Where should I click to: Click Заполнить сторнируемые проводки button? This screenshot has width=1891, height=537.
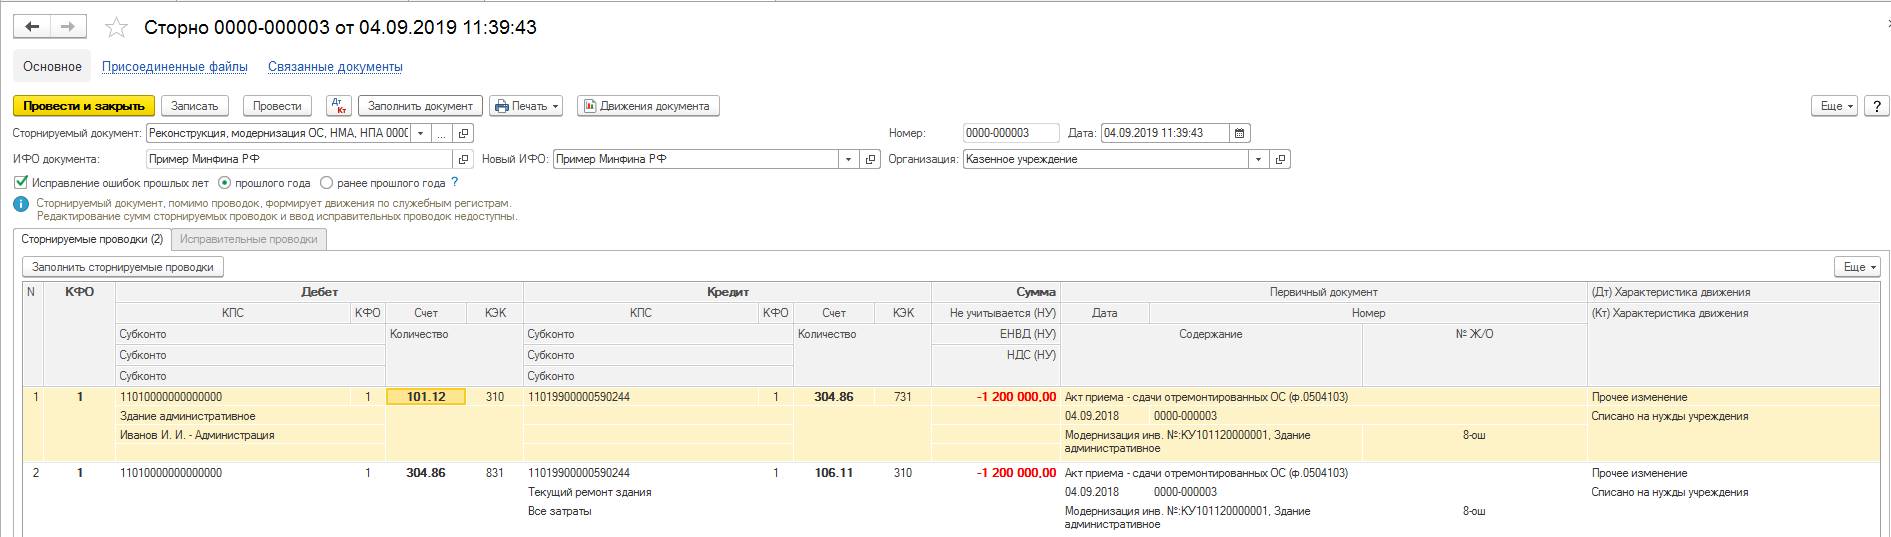(x=123, y=267)
